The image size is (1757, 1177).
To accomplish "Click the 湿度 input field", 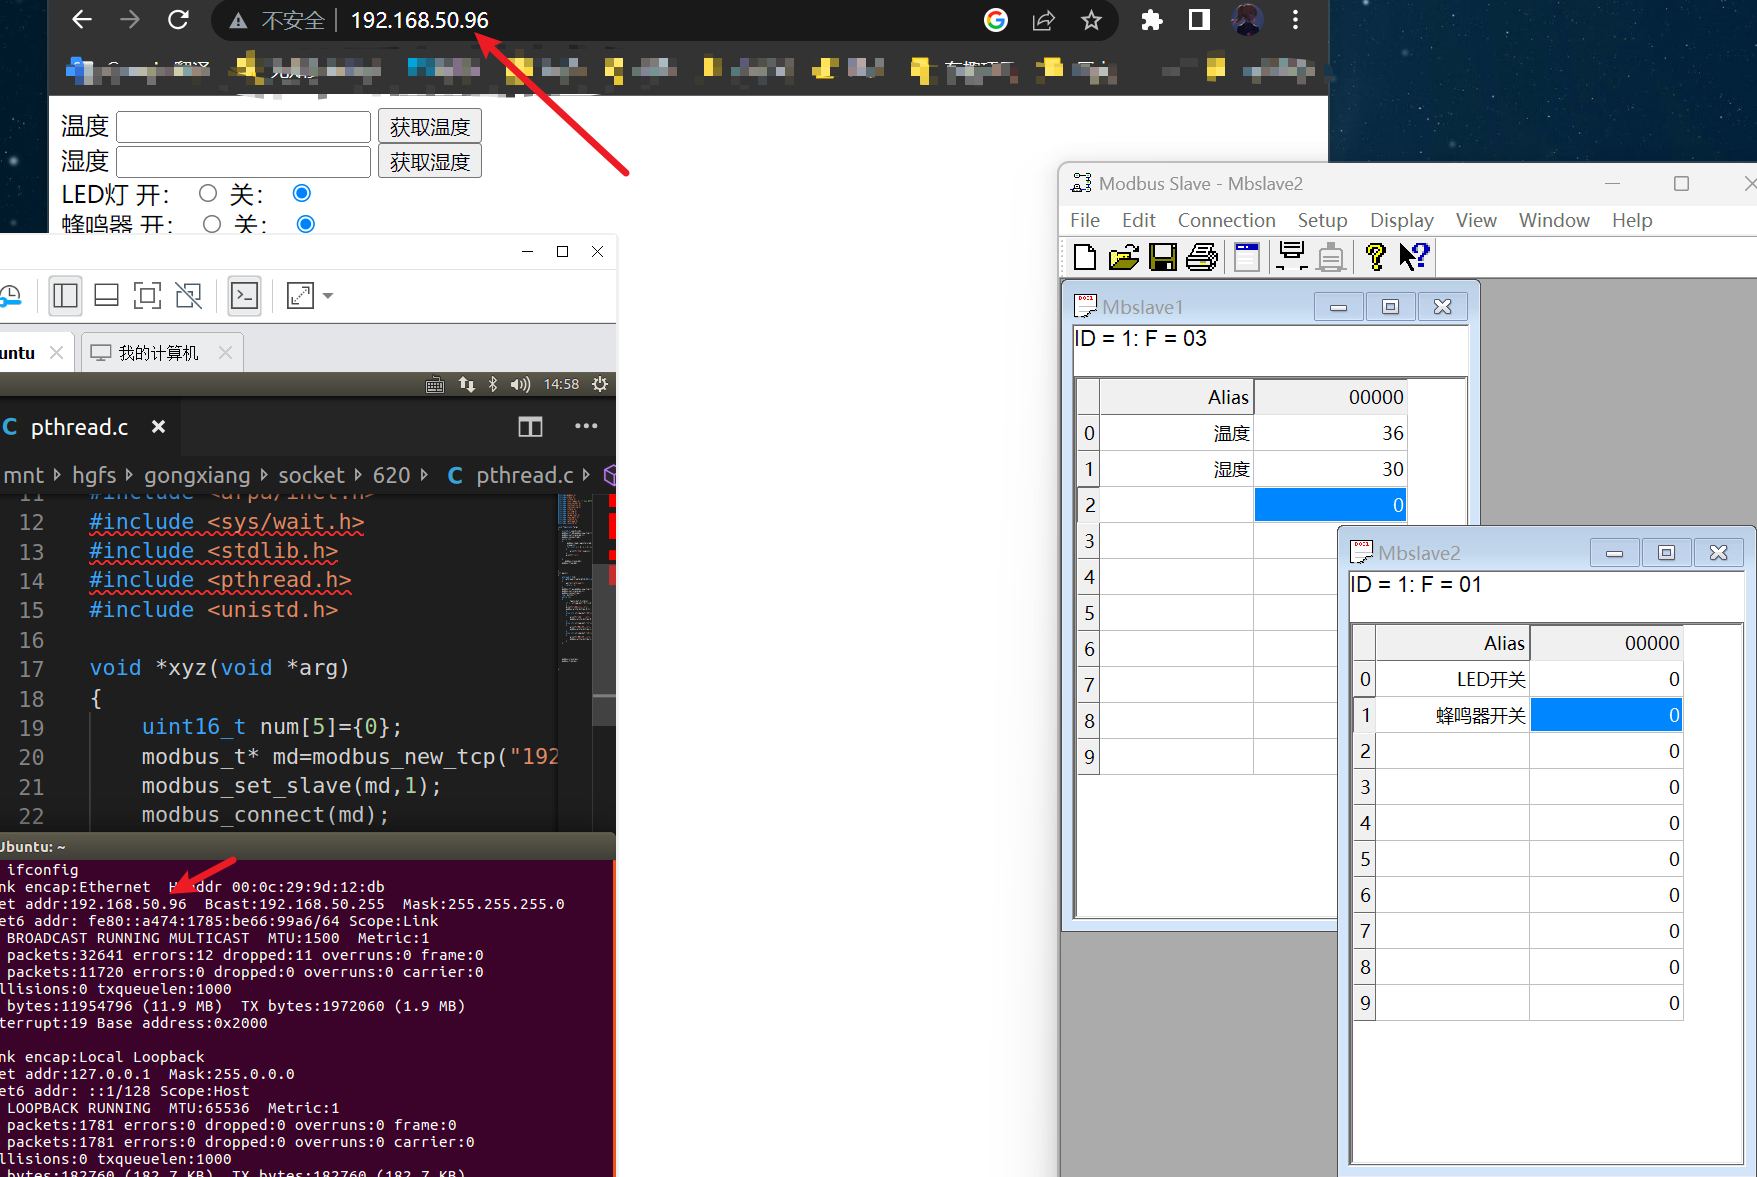I will point(244,162).
